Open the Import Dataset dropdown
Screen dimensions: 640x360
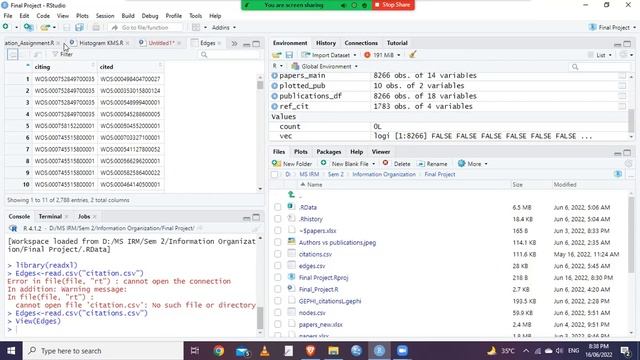(x=329, y=55)
